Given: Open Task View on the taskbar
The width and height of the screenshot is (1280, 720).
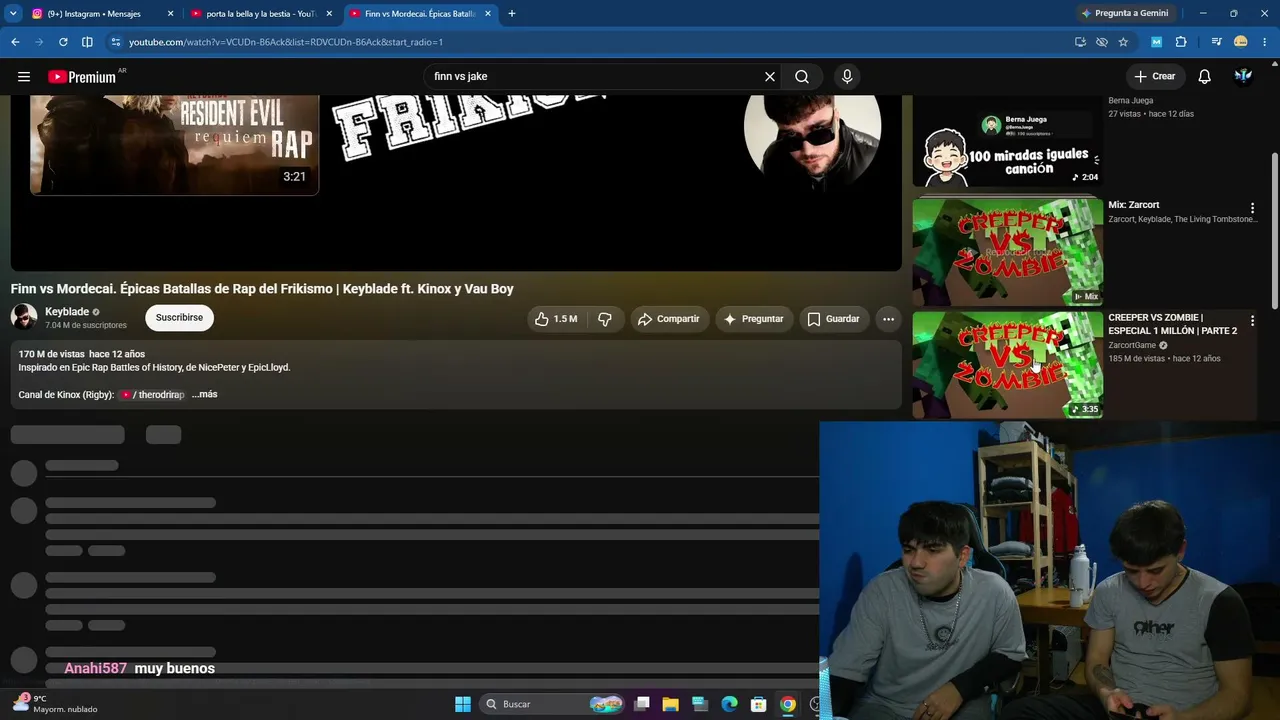Looking at the screenshot, I should click(x=642, y=704).
